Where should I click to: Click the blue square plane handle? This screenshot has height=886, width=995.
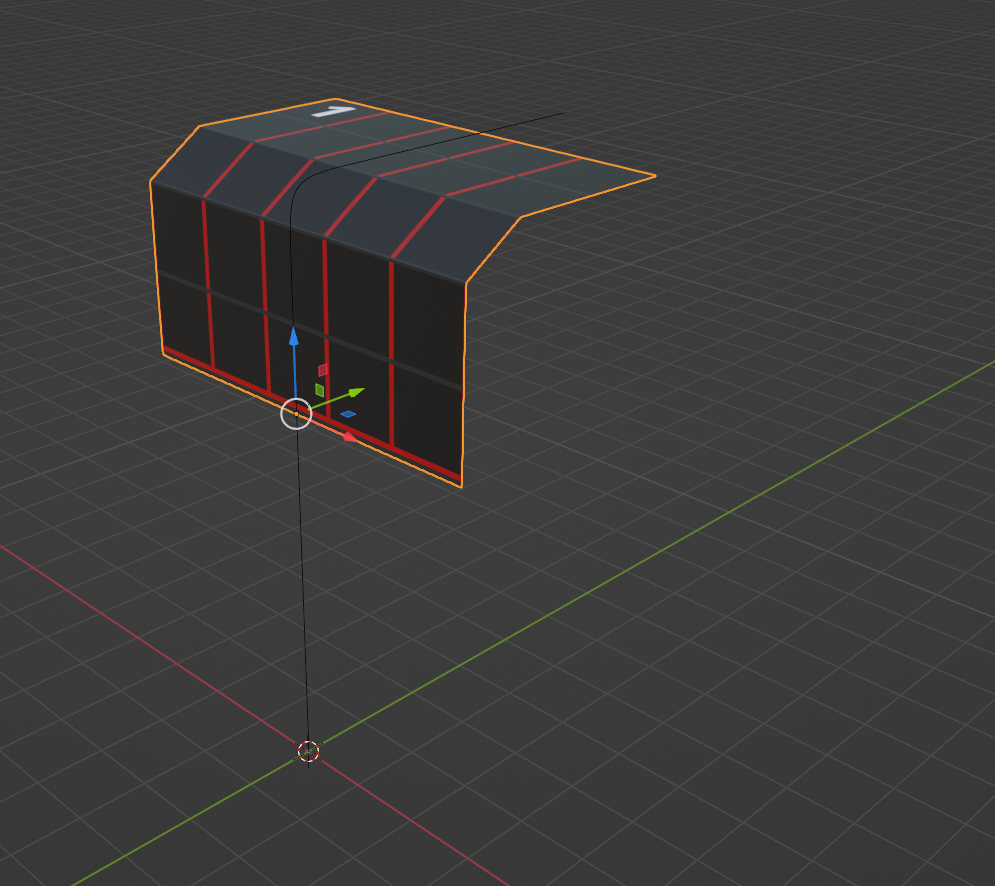pos(347,414)
